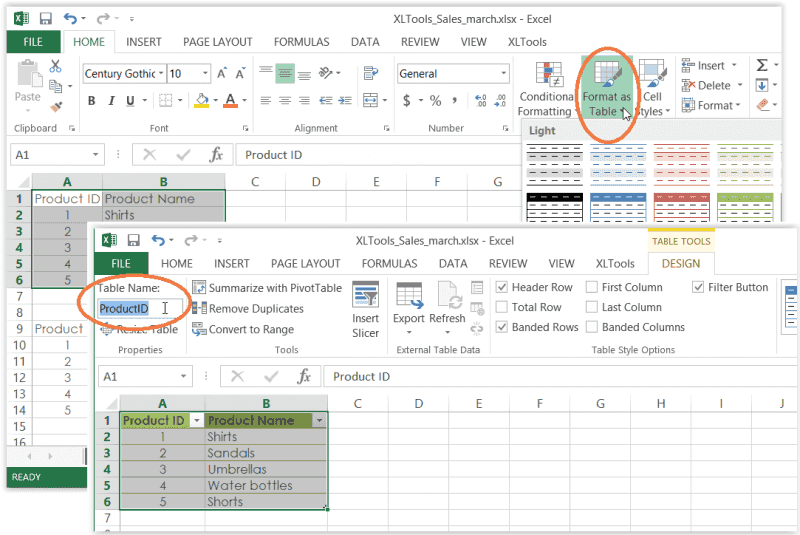
Task: Open the font size 10 dropdown
Action: [x=205, y=73]
